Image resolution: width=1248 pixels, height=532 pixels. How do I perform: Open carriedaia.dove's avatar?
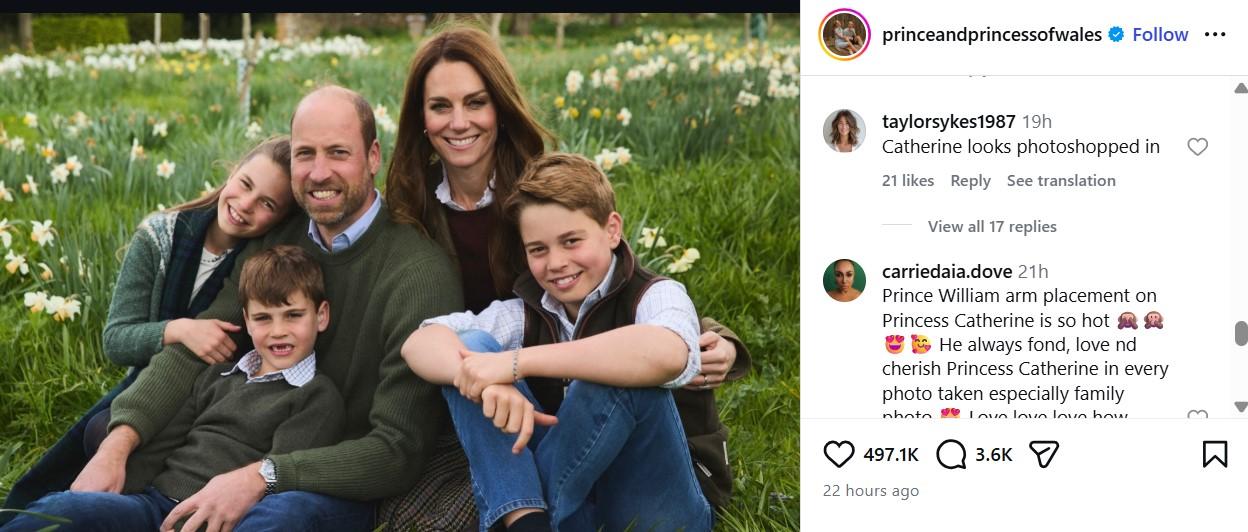coord(844,280)
